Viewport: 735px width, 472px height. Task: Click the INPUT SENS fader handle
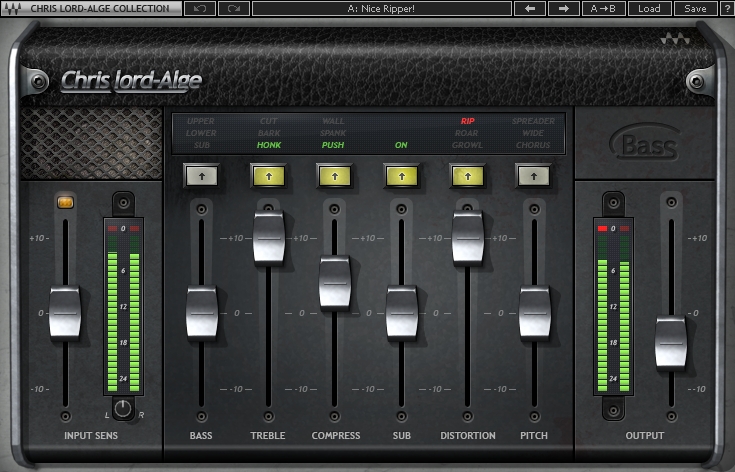[x=65, y=312]
